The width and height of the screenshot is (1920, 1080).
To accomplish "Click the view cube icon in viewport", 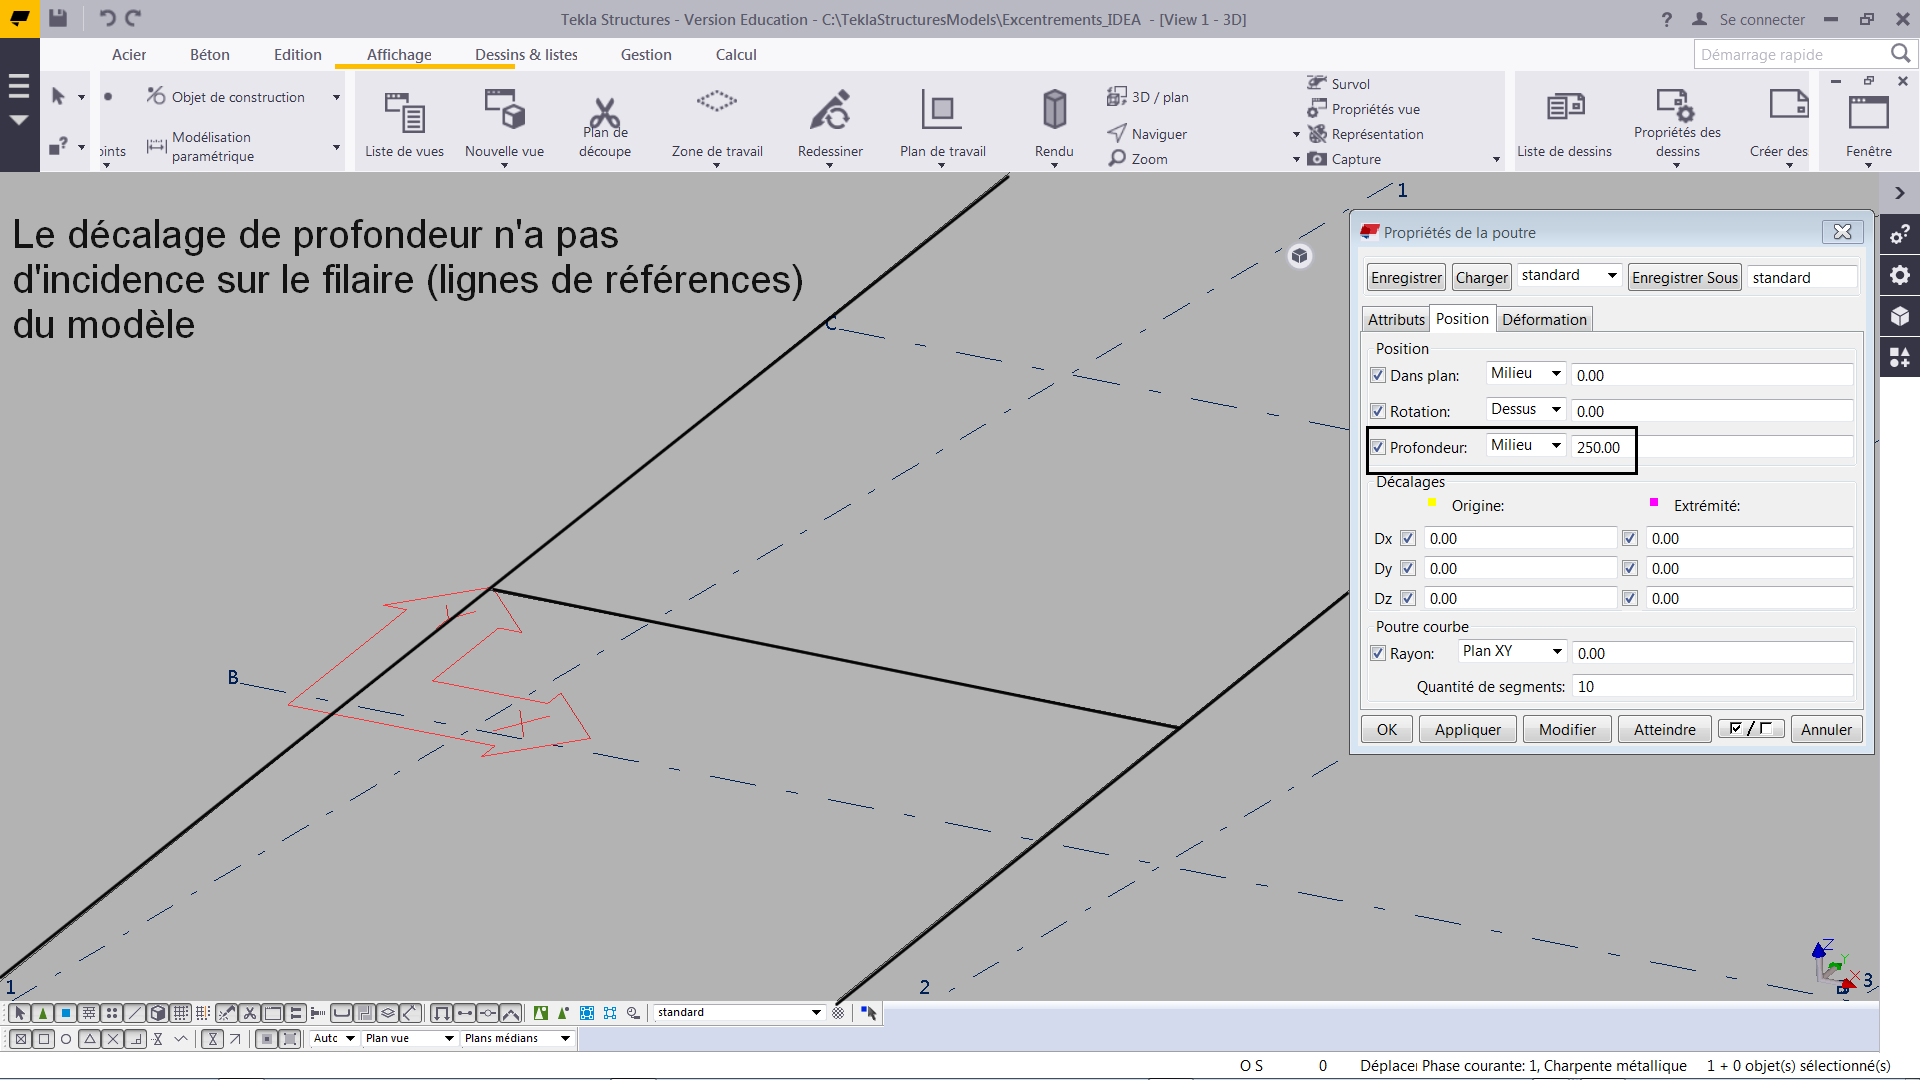I will pyautogui.click(x=1299, y=256).
